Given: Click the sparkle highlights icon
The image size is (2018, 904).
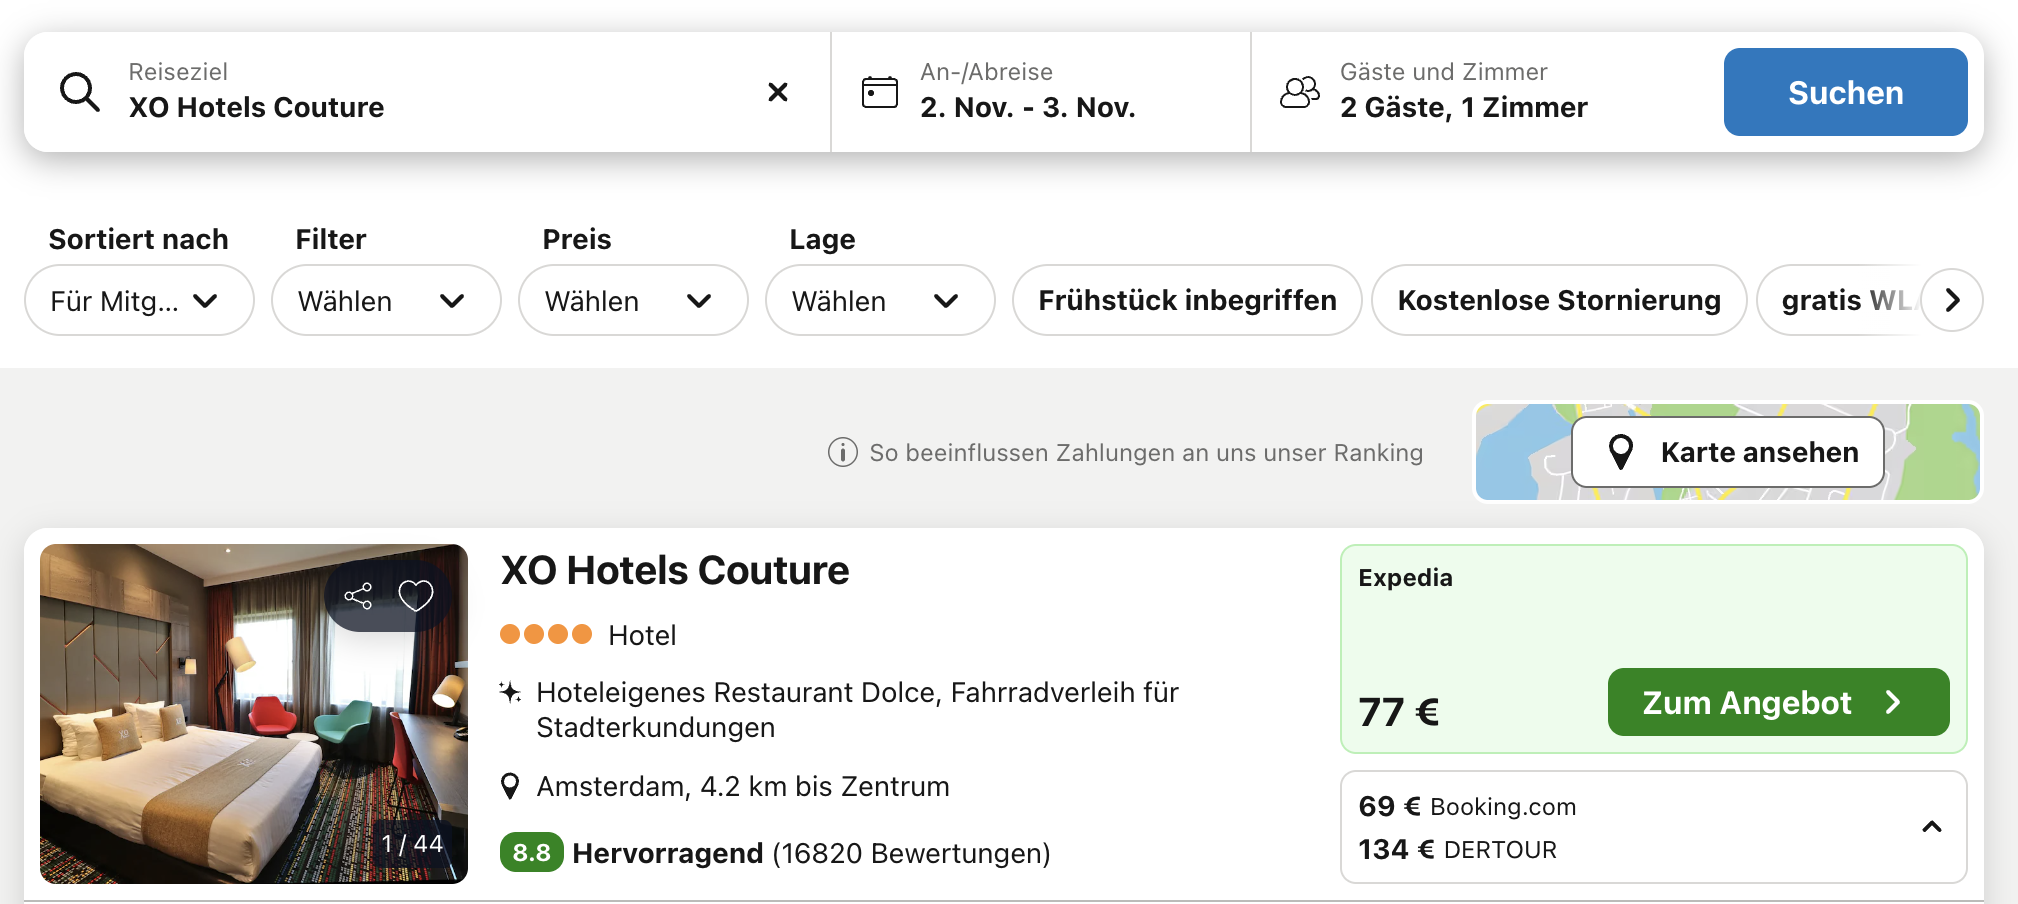Looking at the screenshot, I should click(x=510, y=692).
